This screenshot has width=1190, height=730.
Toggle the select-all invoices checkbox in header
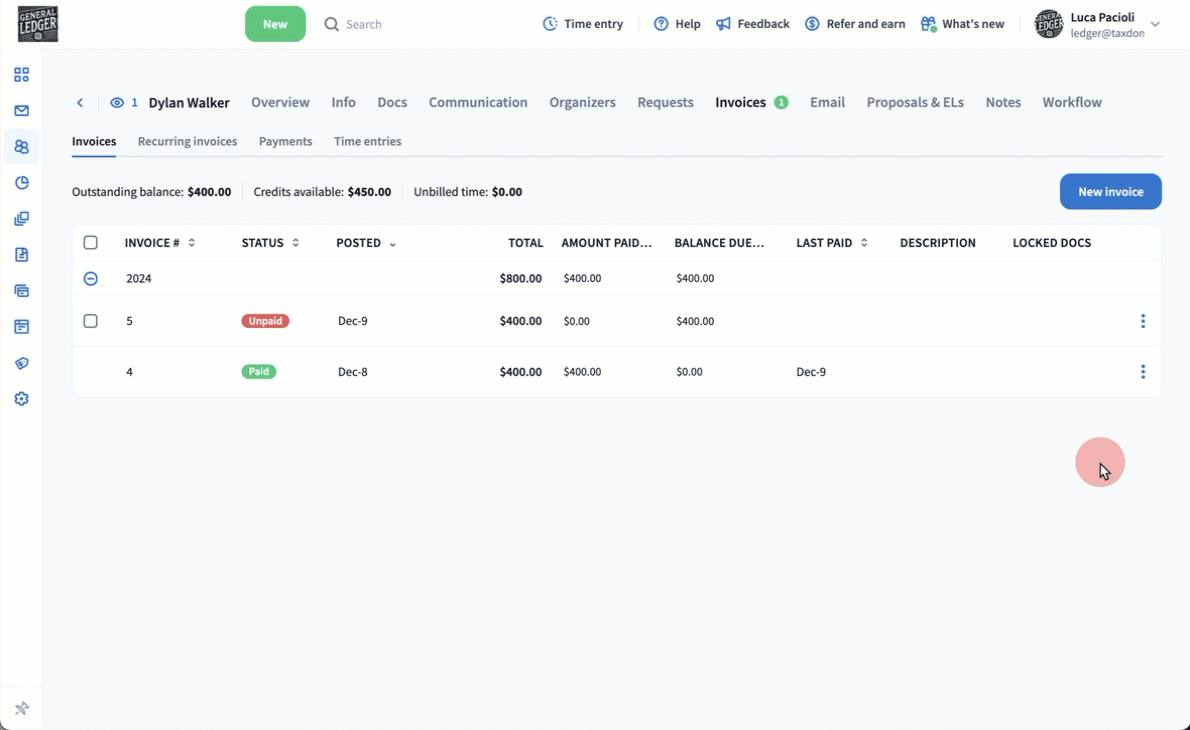pyautogui.click(x=91, y=243)
